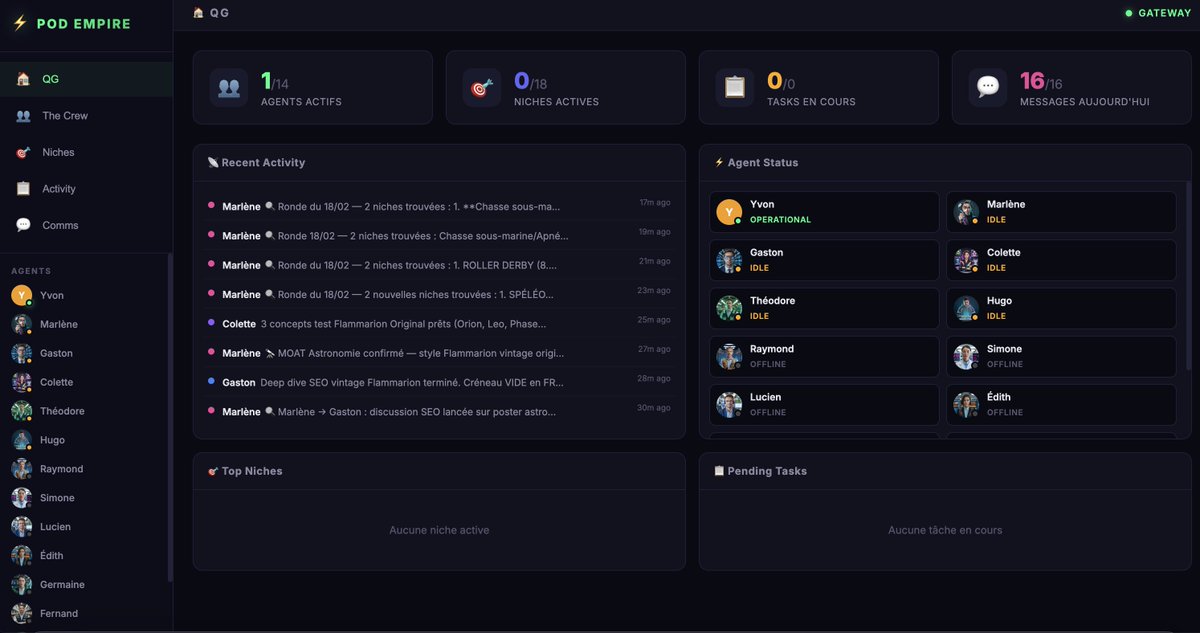This screenshot has height=633, width=1200.
Task: Select Yvon in the sidebar agents list
Action: (86, 296)
